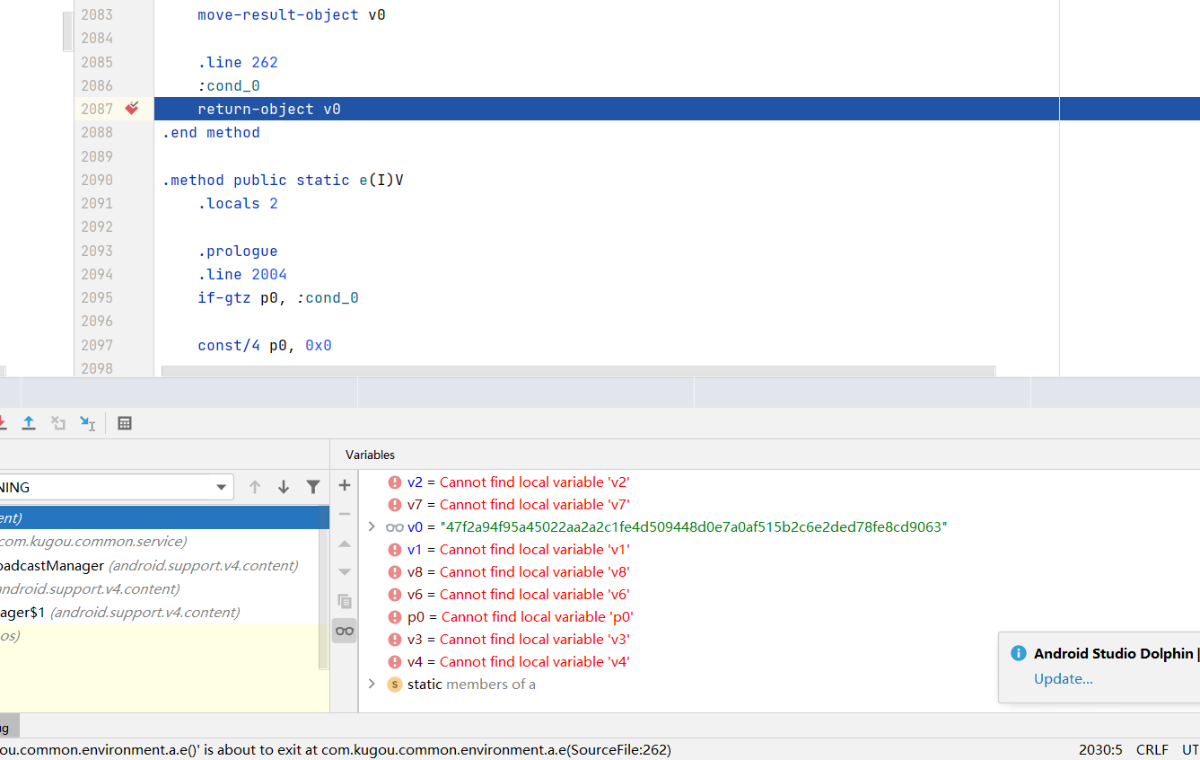Open the frames filter funnel icon
The image size is (1200, 760).
pos(313,487)
